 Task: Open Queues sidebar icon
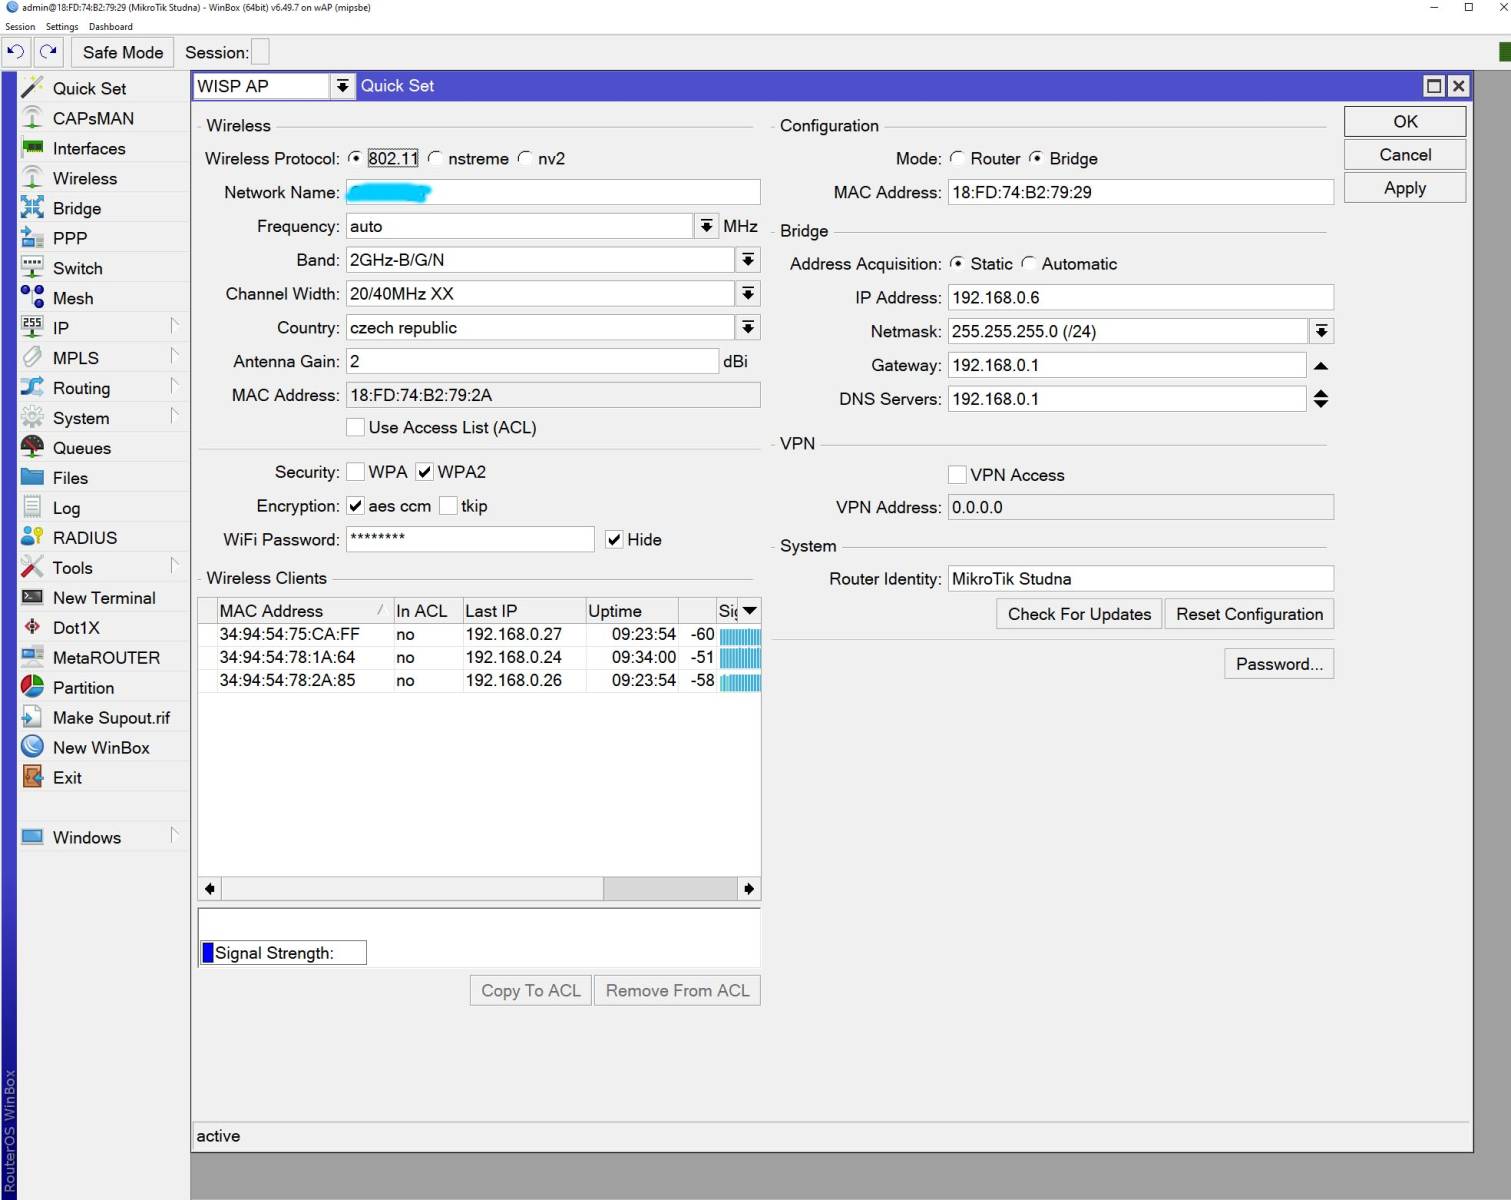[x=32, y=447]
